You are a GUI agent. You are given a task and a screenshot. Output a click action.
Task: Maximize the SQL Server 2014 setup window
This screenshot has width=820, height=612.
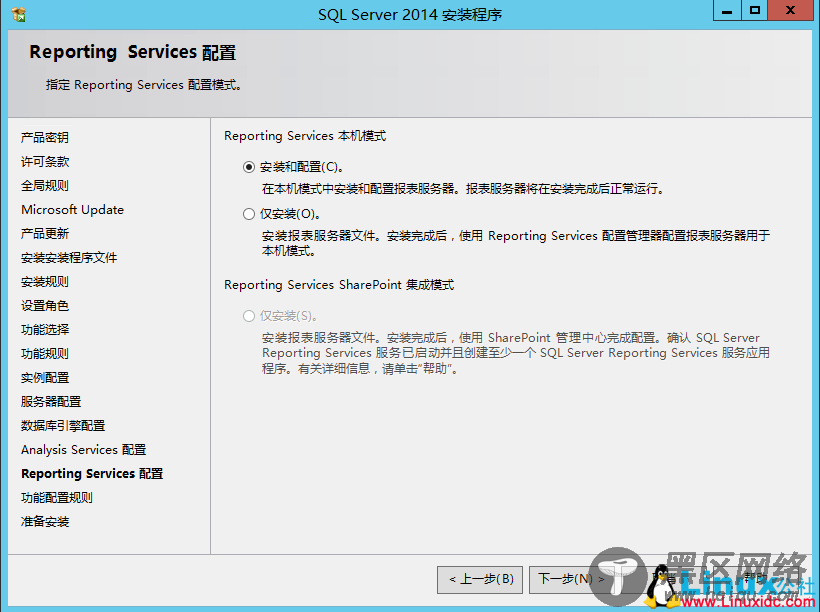(755, 10)
